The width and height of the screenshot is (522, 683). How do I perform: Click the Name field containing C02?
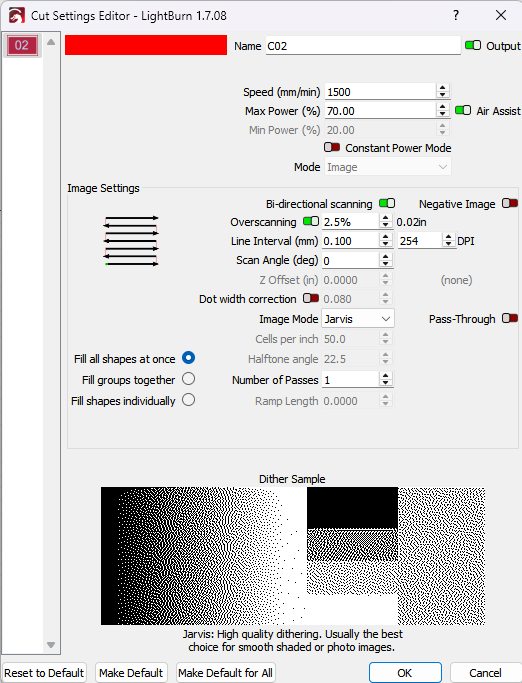click(x=363, y=46)
